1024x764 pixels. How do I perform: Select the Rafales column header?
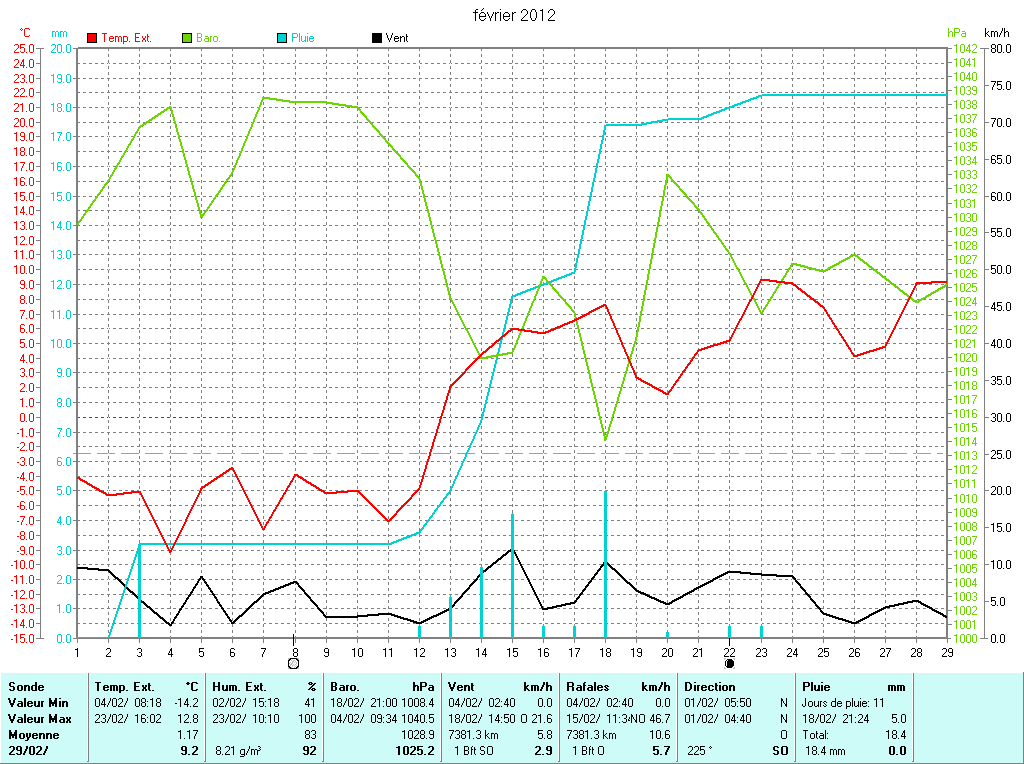click(589, 687)
